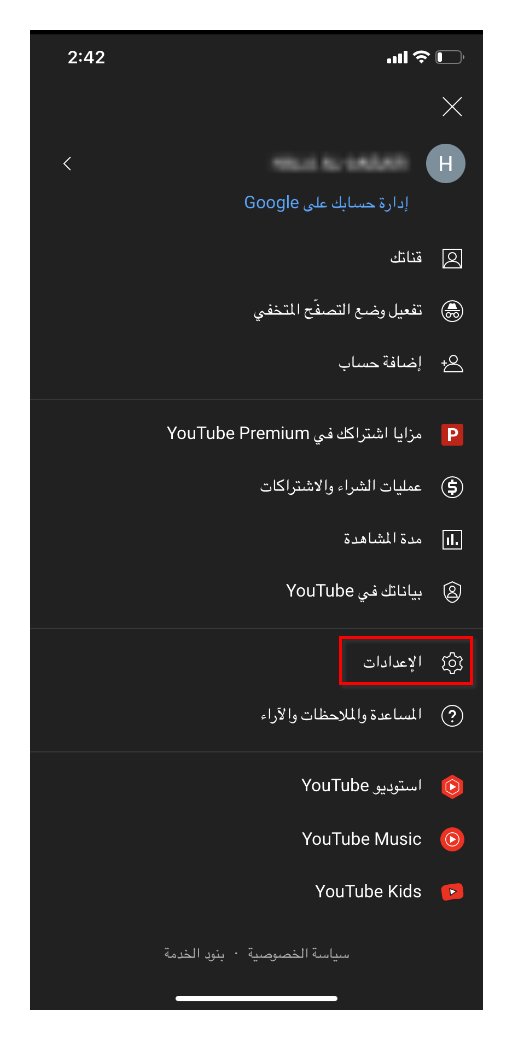Tap the red YouTube Premium P icon
The width and height of the screenshot is (513, 1040).
(452, 435)
